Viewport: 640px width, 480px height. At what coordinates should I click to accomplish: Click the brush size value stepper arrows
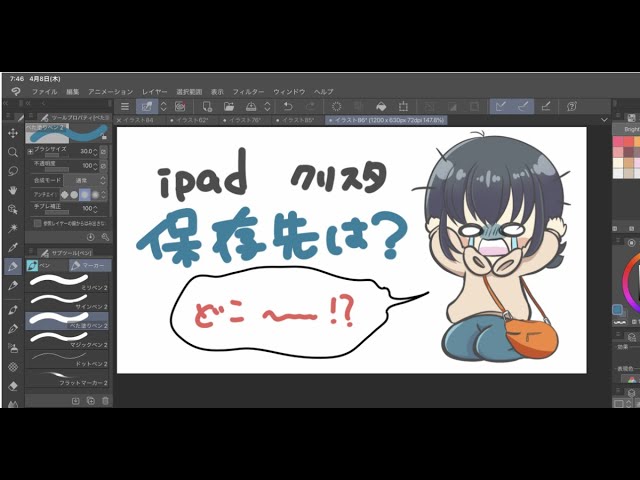[x=96, y=151]
